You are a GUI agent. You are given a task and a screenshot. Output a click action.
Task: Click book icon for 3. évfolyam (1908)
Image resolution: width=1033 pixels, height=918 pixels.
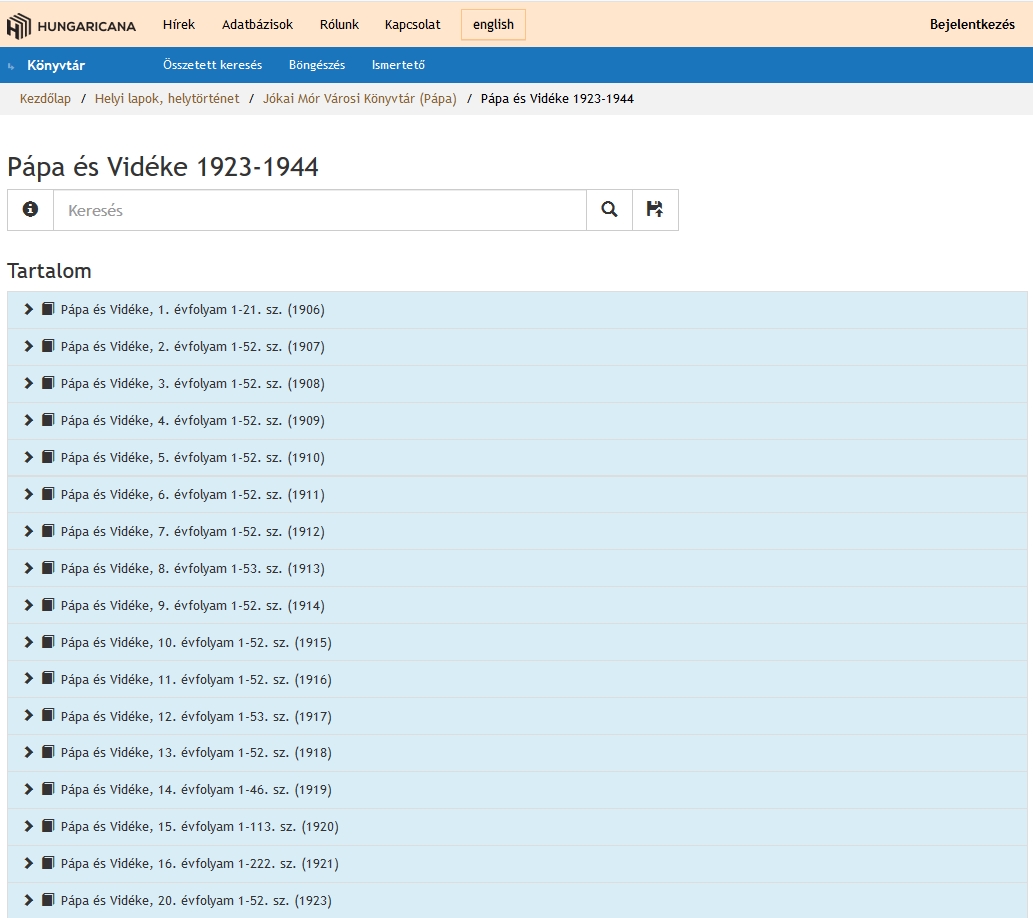47,382
